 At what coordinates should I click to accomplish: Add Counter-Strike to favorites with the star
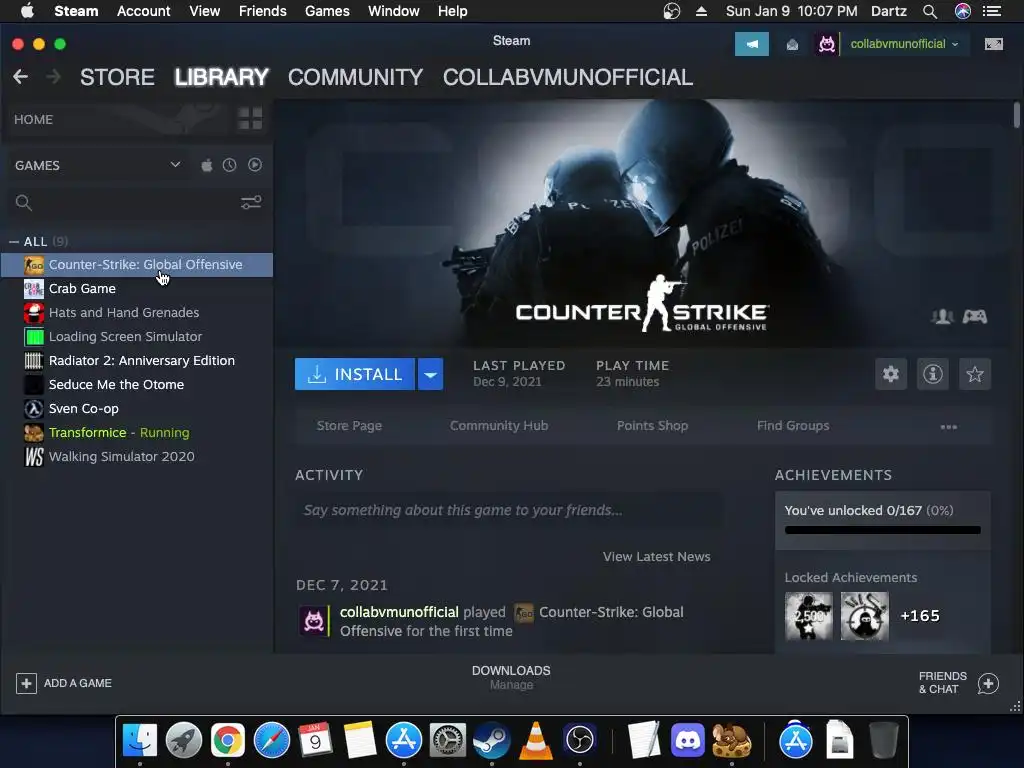coord(974,374)
